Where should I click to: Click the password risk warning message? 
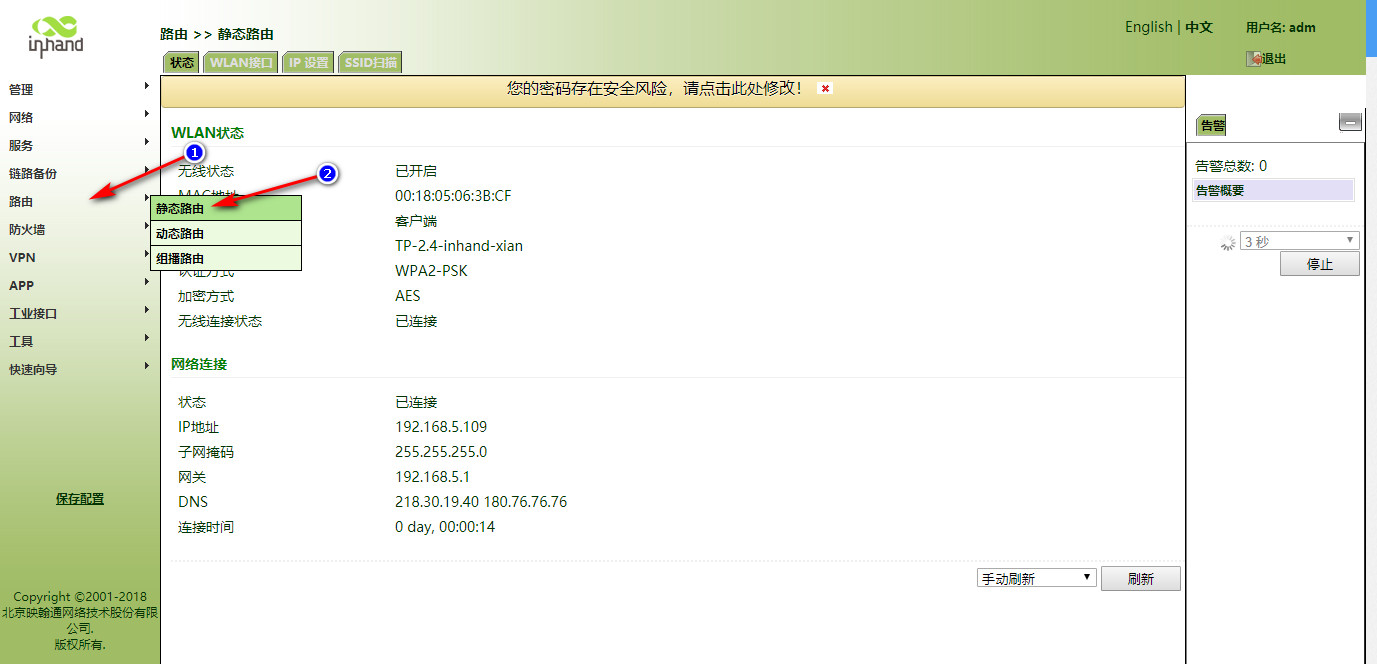tap(654, 89)
